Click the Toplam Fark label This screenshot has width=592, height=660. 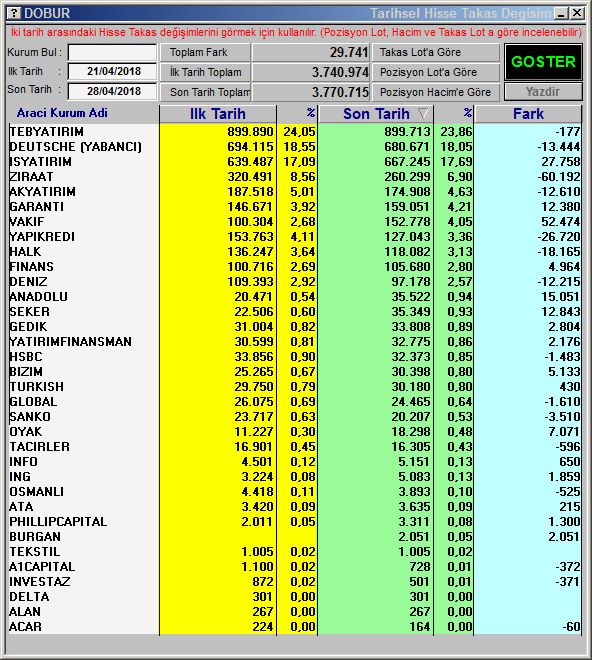[x=205, y=52]
